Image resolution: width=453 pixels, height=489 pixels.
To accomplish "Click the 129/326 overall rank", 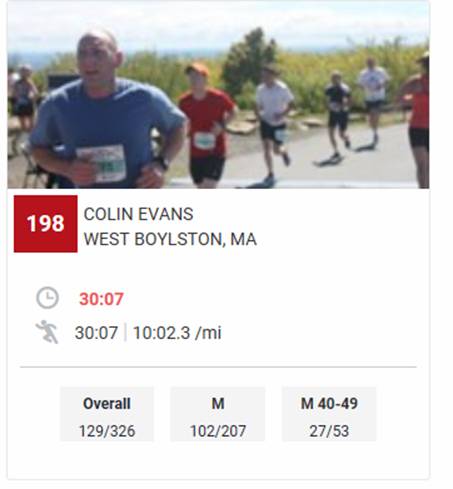I will 107,431.
